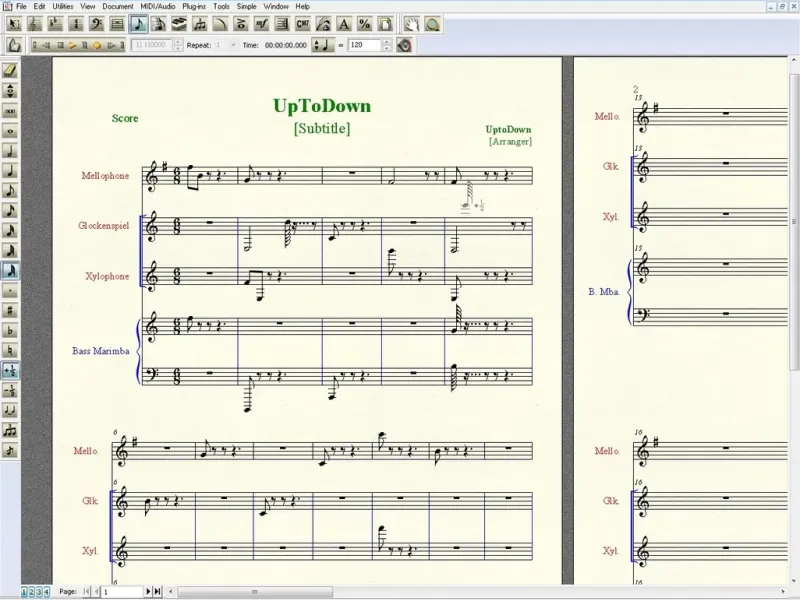Select the Key Signature tool
Screen dimensions: 800x600
point(55,24)
